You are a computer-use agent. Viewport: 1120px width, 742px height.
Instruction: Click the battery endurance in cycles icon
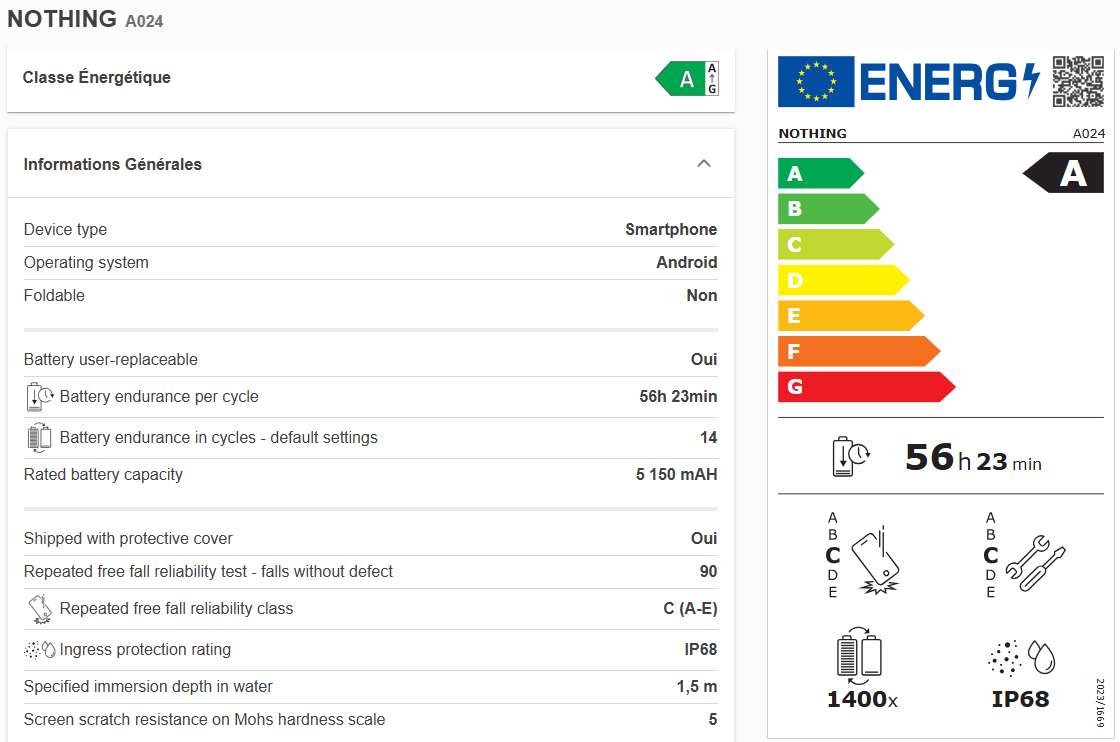coord(39,438)
